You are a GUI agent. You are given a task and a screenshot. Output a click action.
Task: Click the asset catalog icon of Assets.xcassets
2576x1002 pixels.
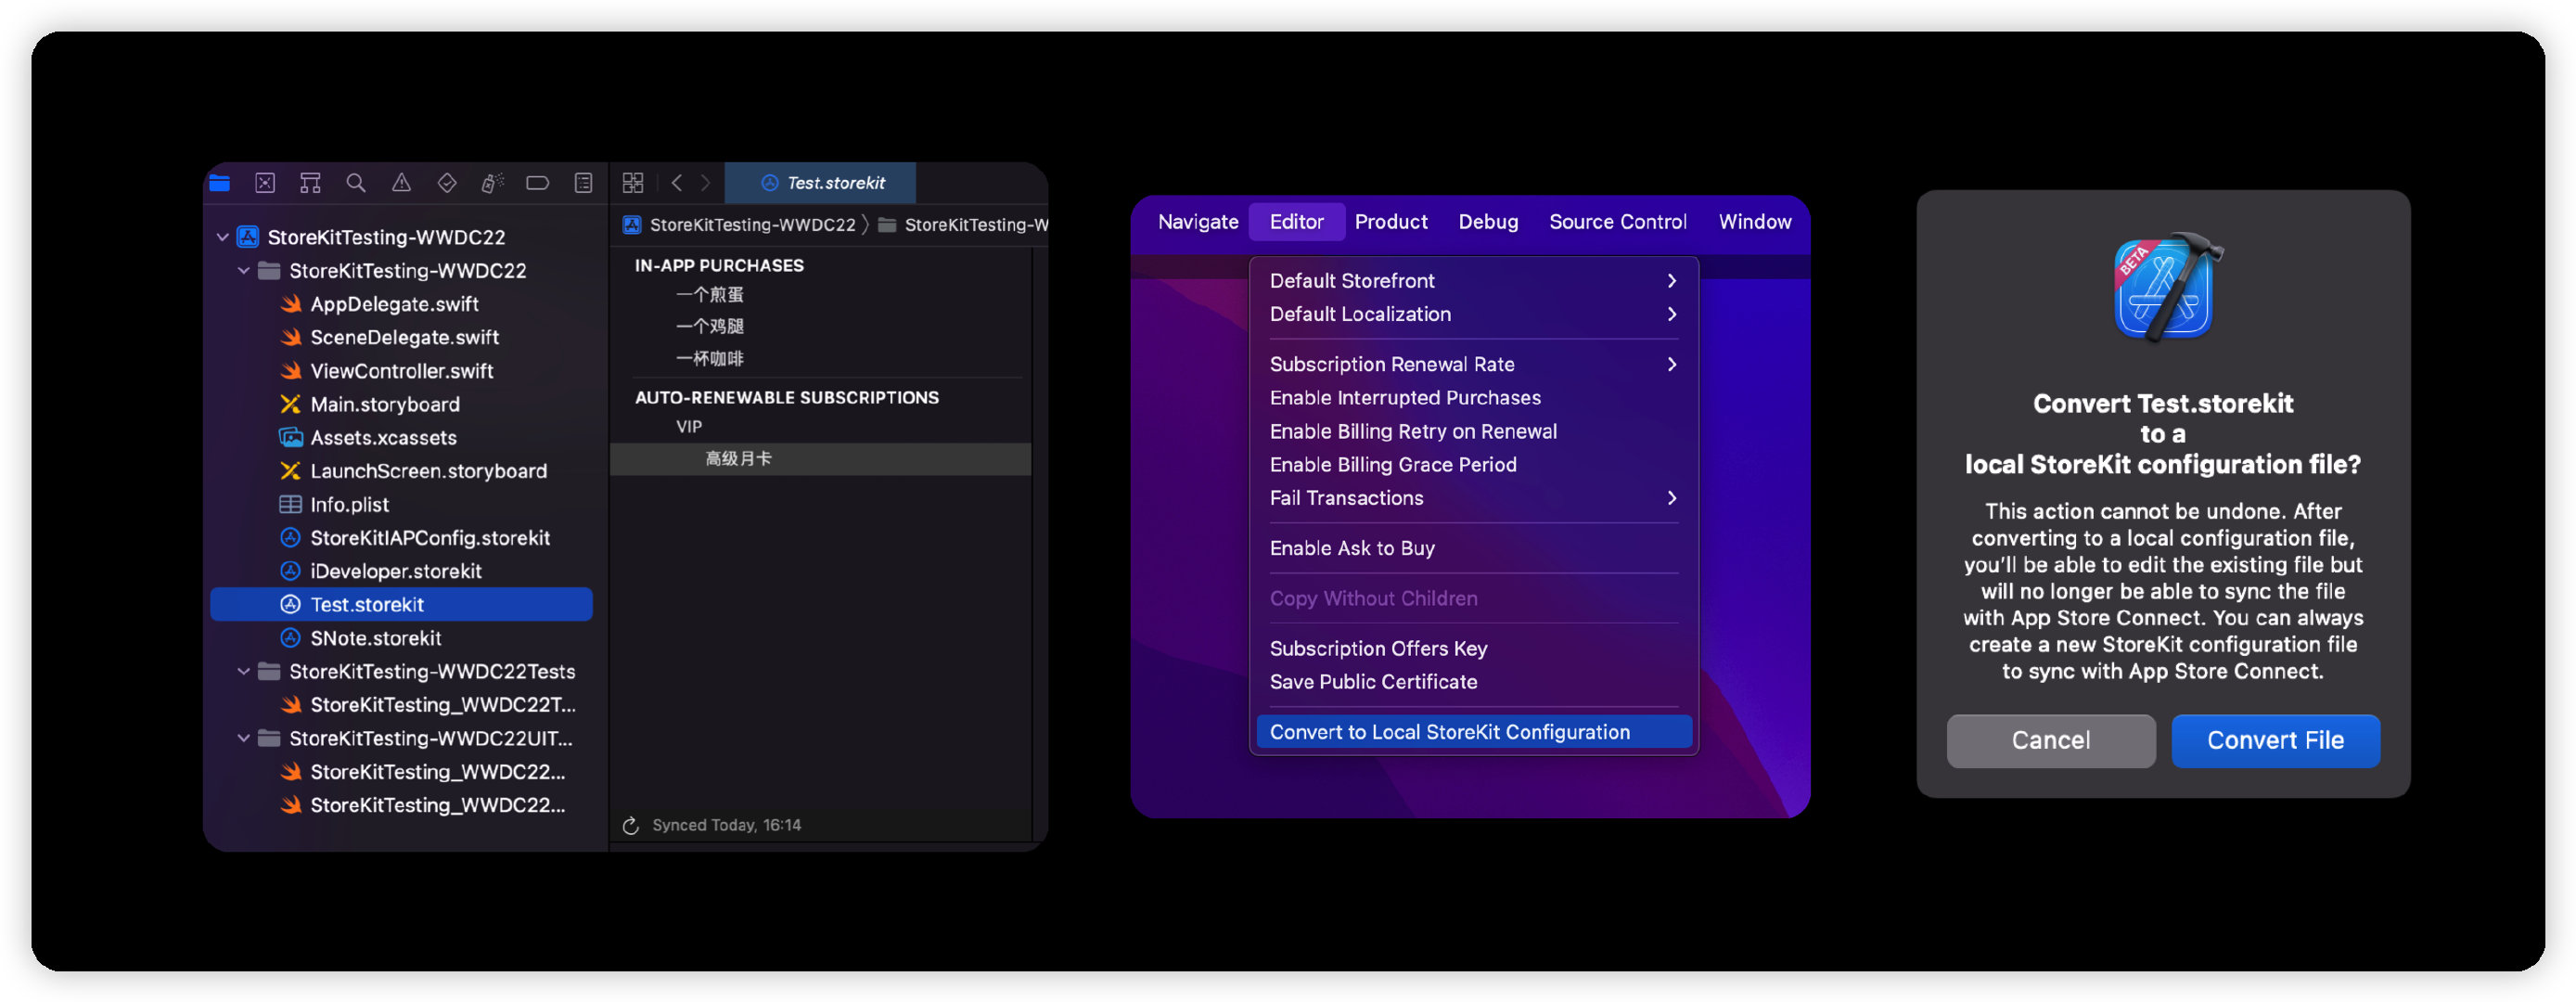[291, 438]
